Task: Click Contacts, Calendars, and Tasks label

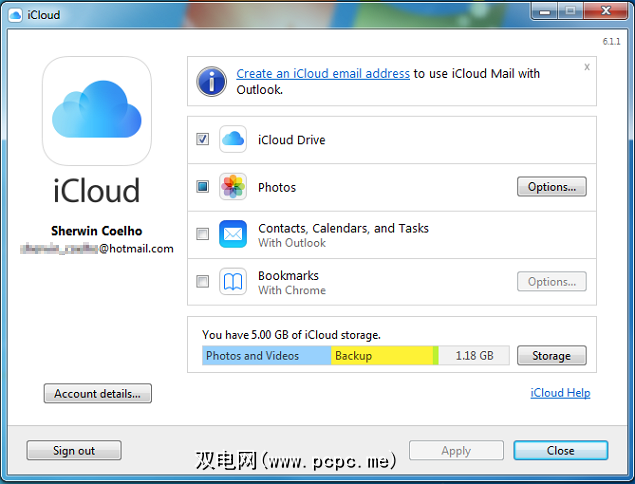Action: pos(343,228)
